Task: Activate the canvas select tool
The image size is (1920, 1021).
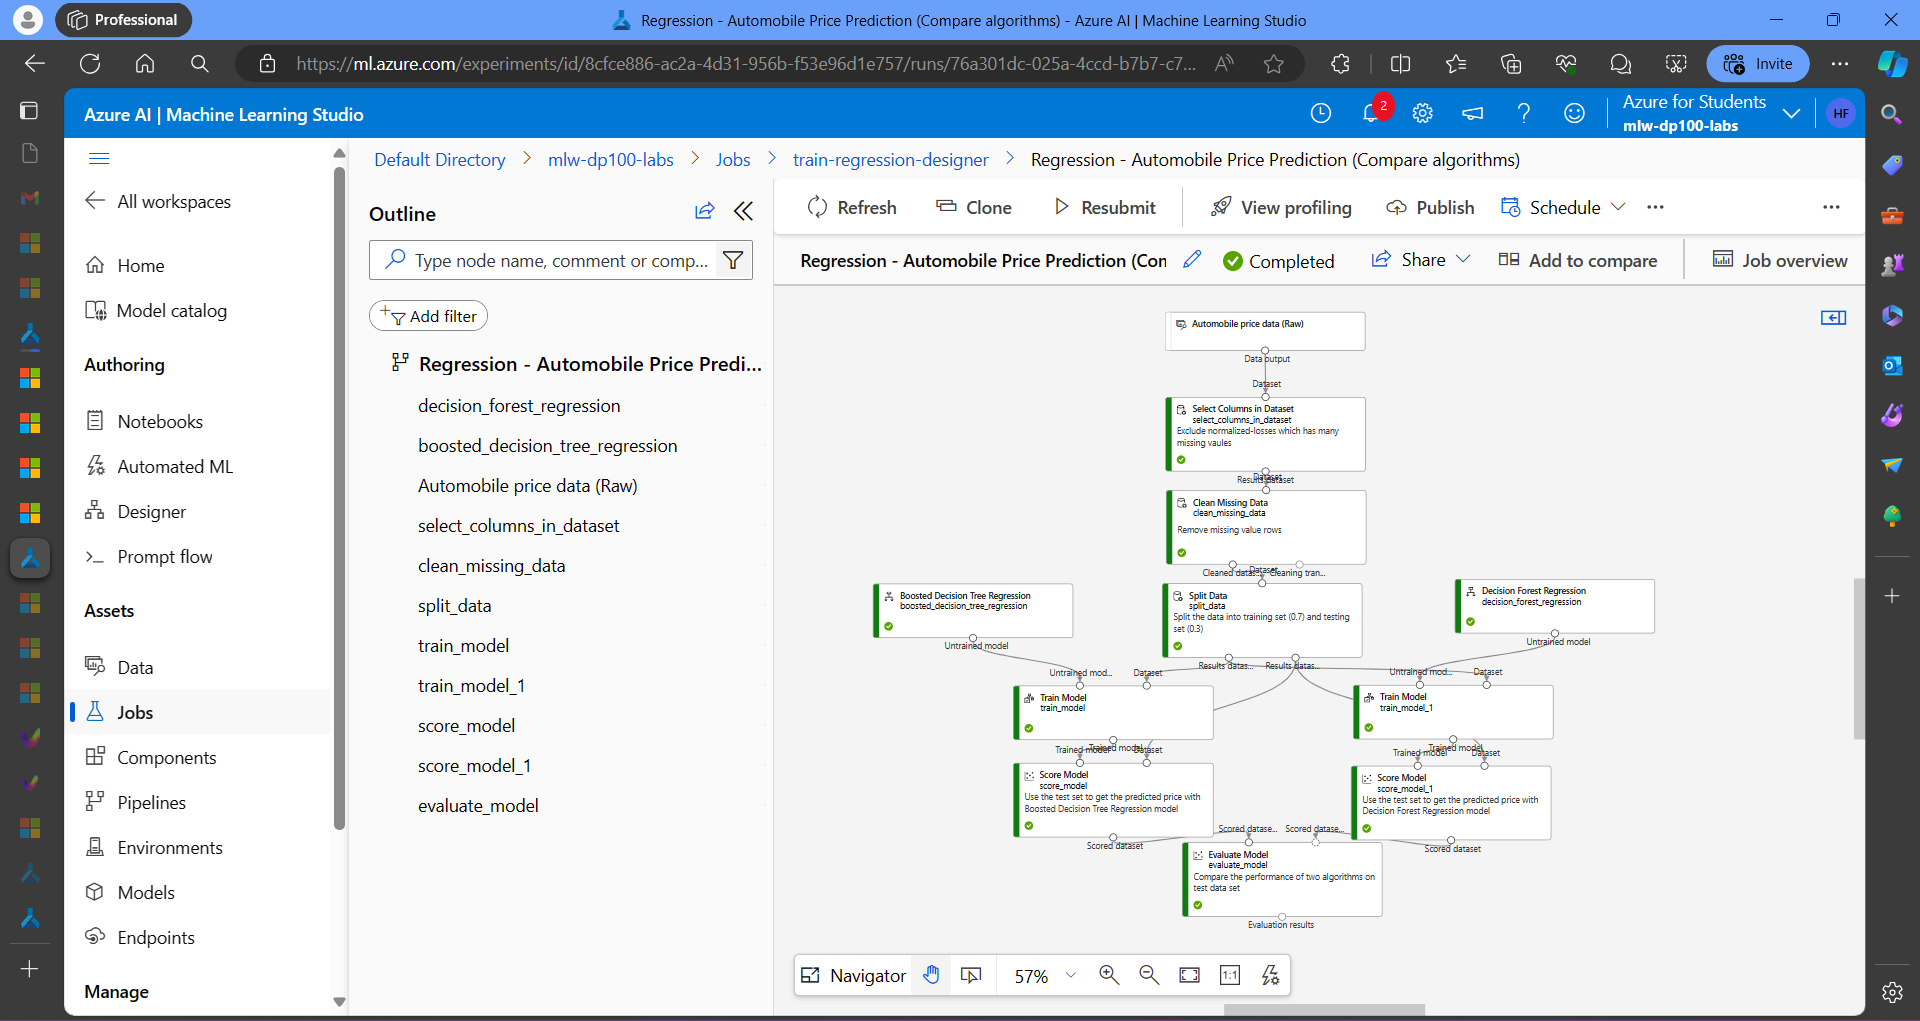Action: (x=971, y=975)
